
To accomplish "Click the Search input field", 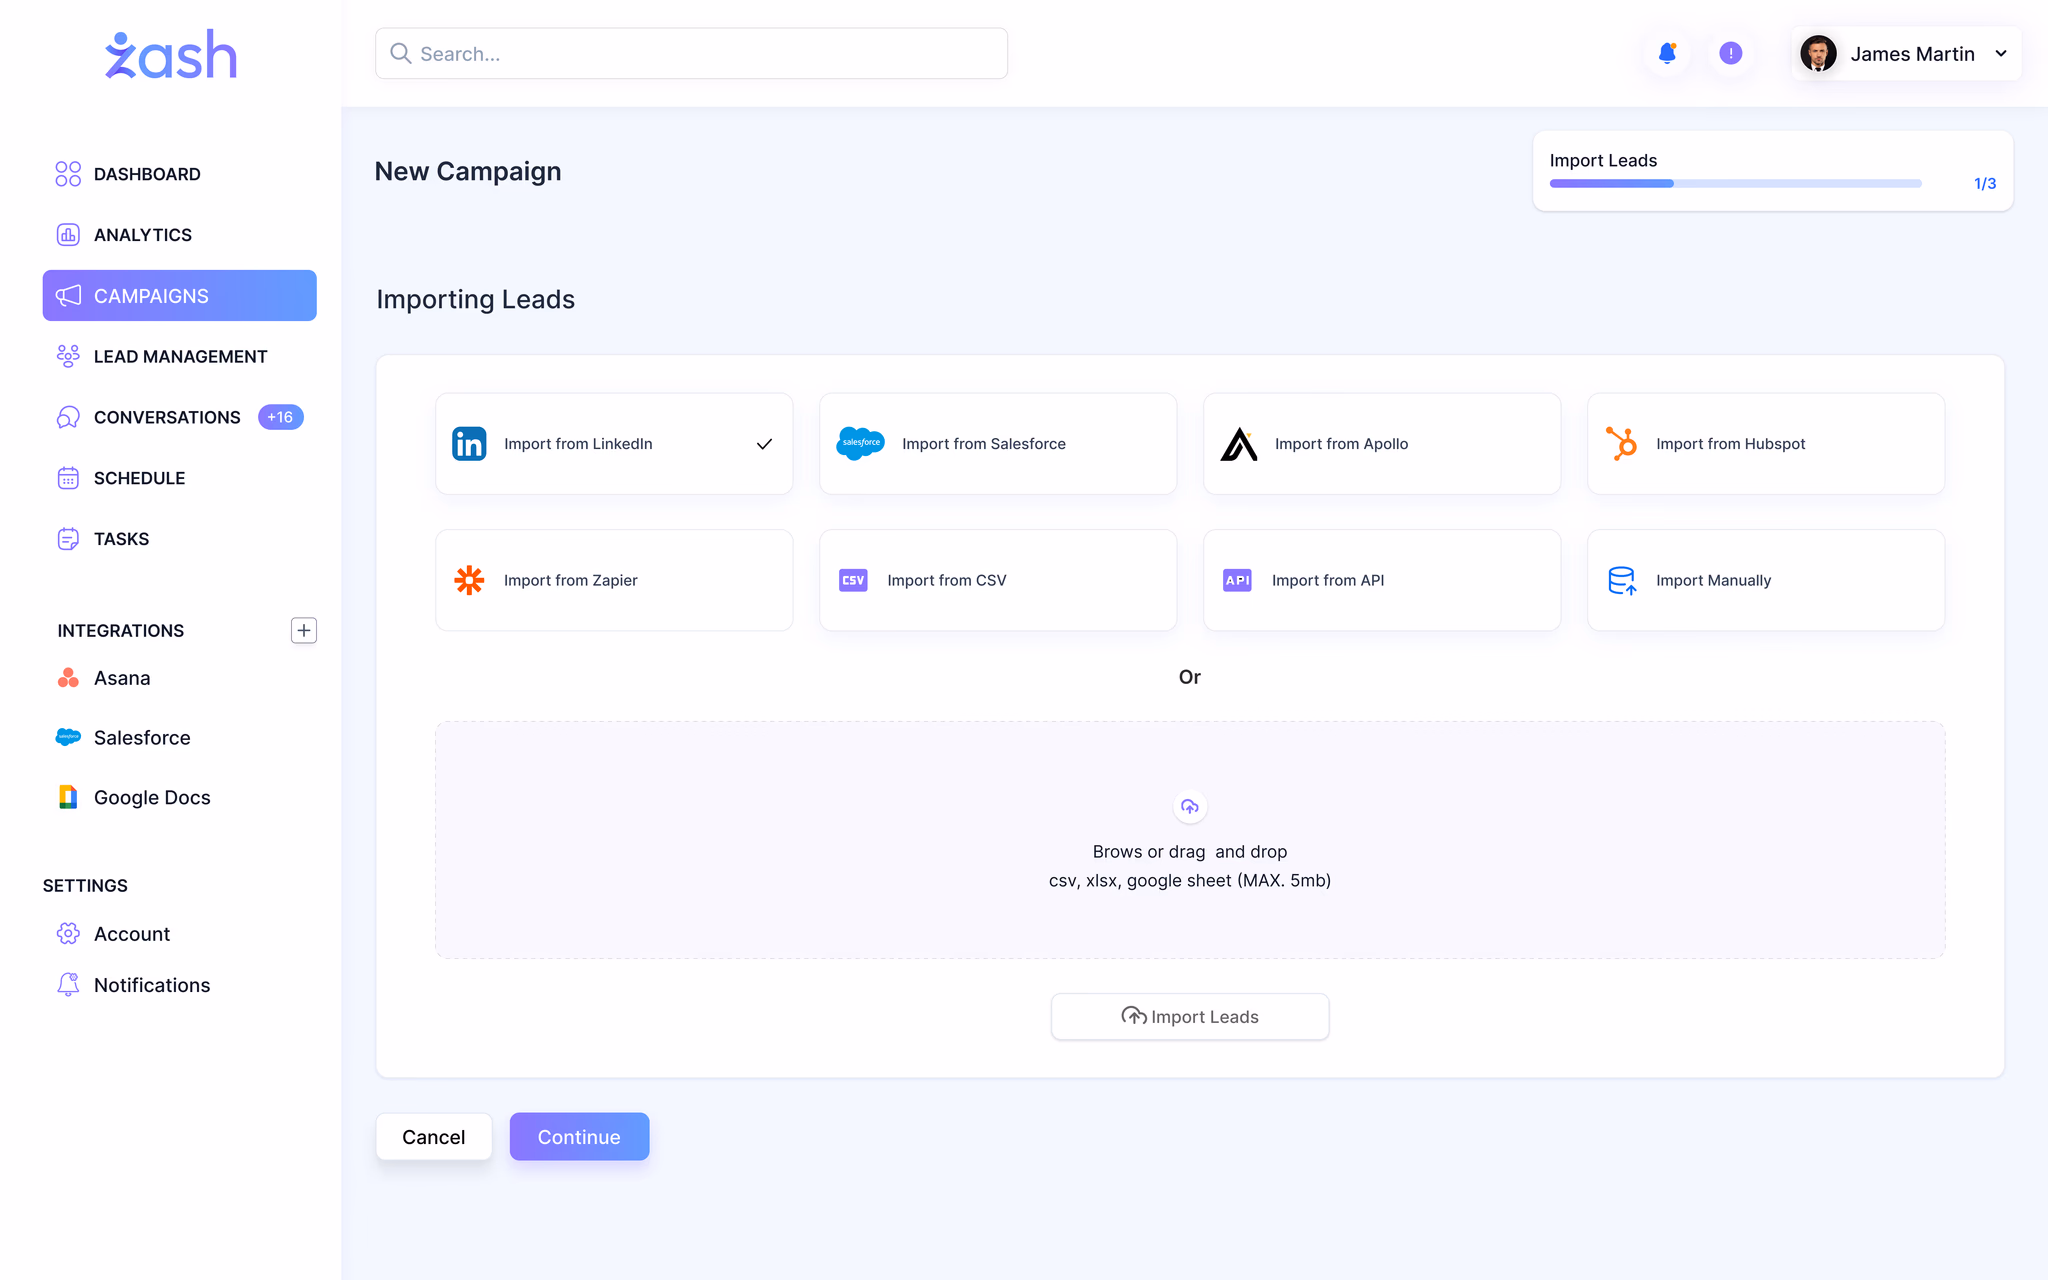I will pyautogui.click(x=691, y=54).
